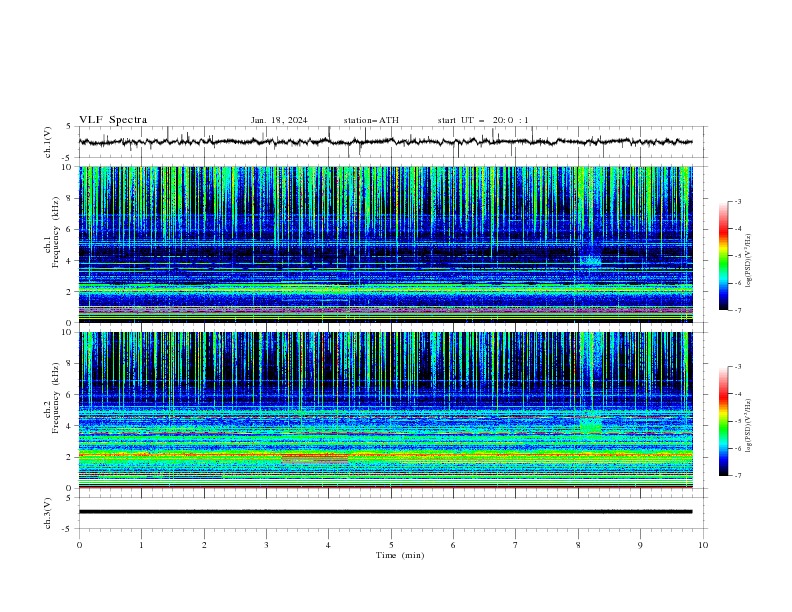This screenshot has height=612, width=792.
Task: Click time axis tick label "9"
Action: 640,545
